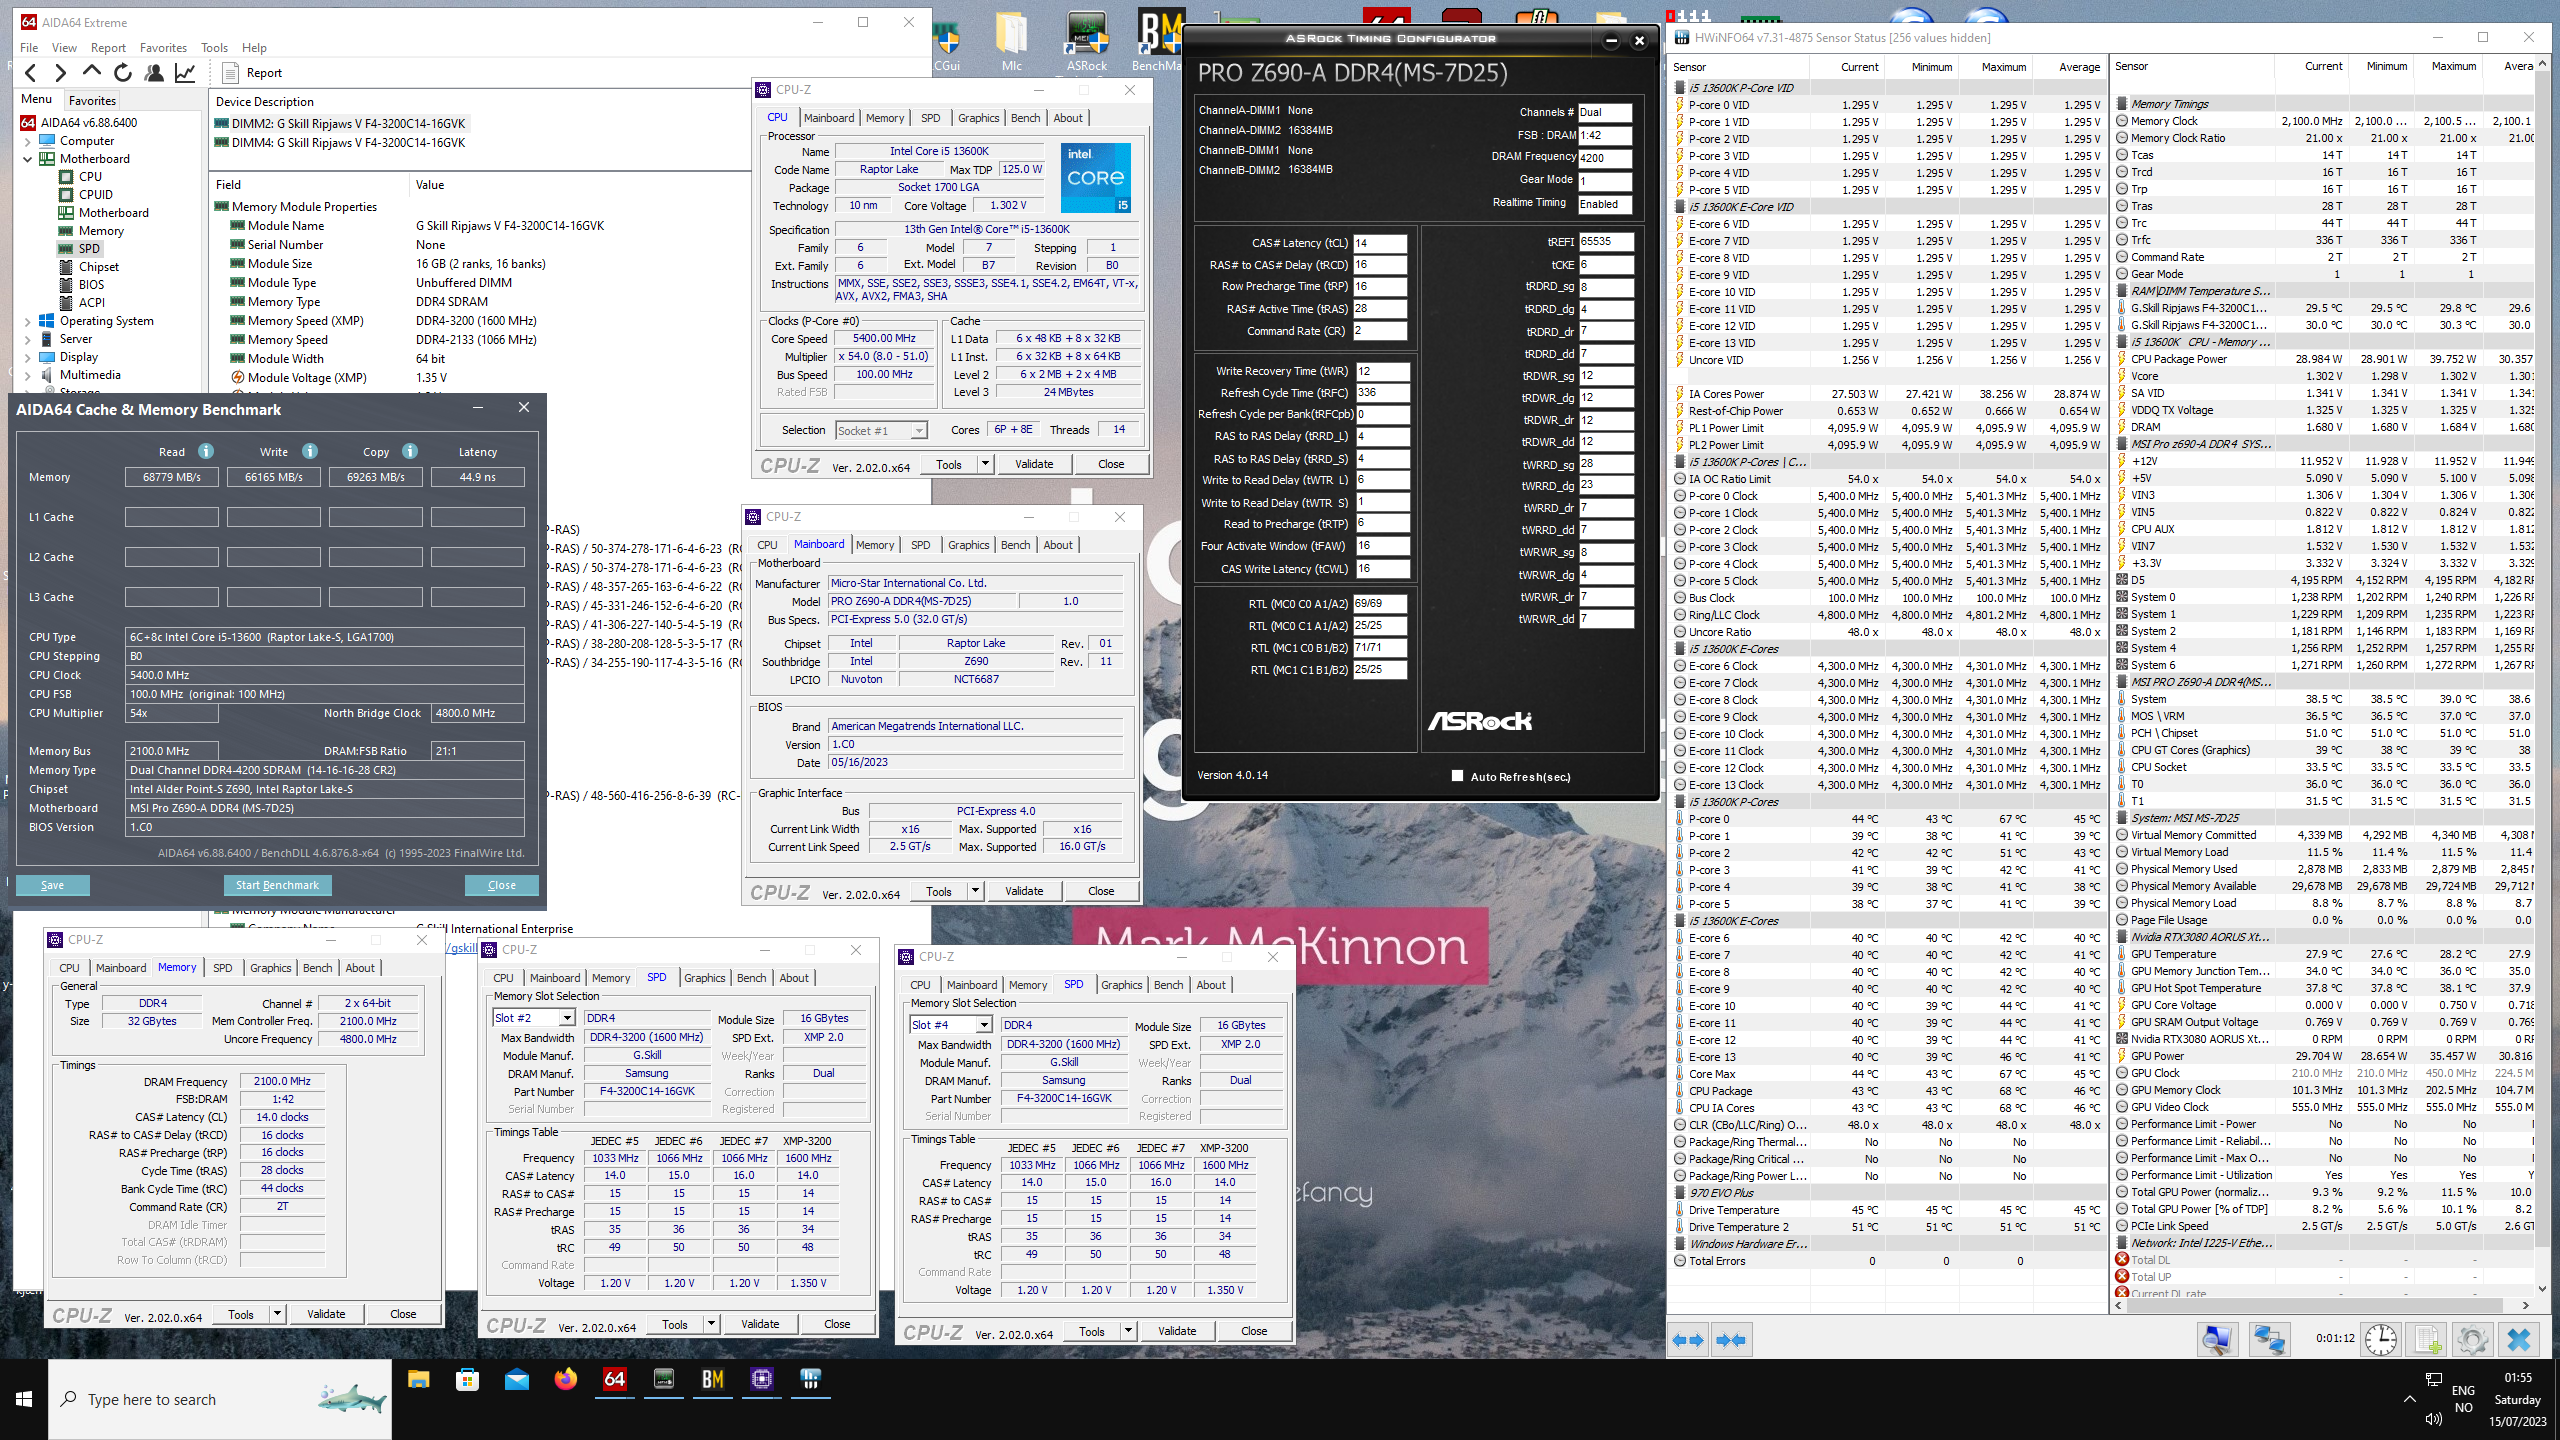Switch to Graphics tab in CPU-Z Mainboard window
The height and width of the screenshot is (1440, 2560).
pyautogui.click(x=968, y=545)
